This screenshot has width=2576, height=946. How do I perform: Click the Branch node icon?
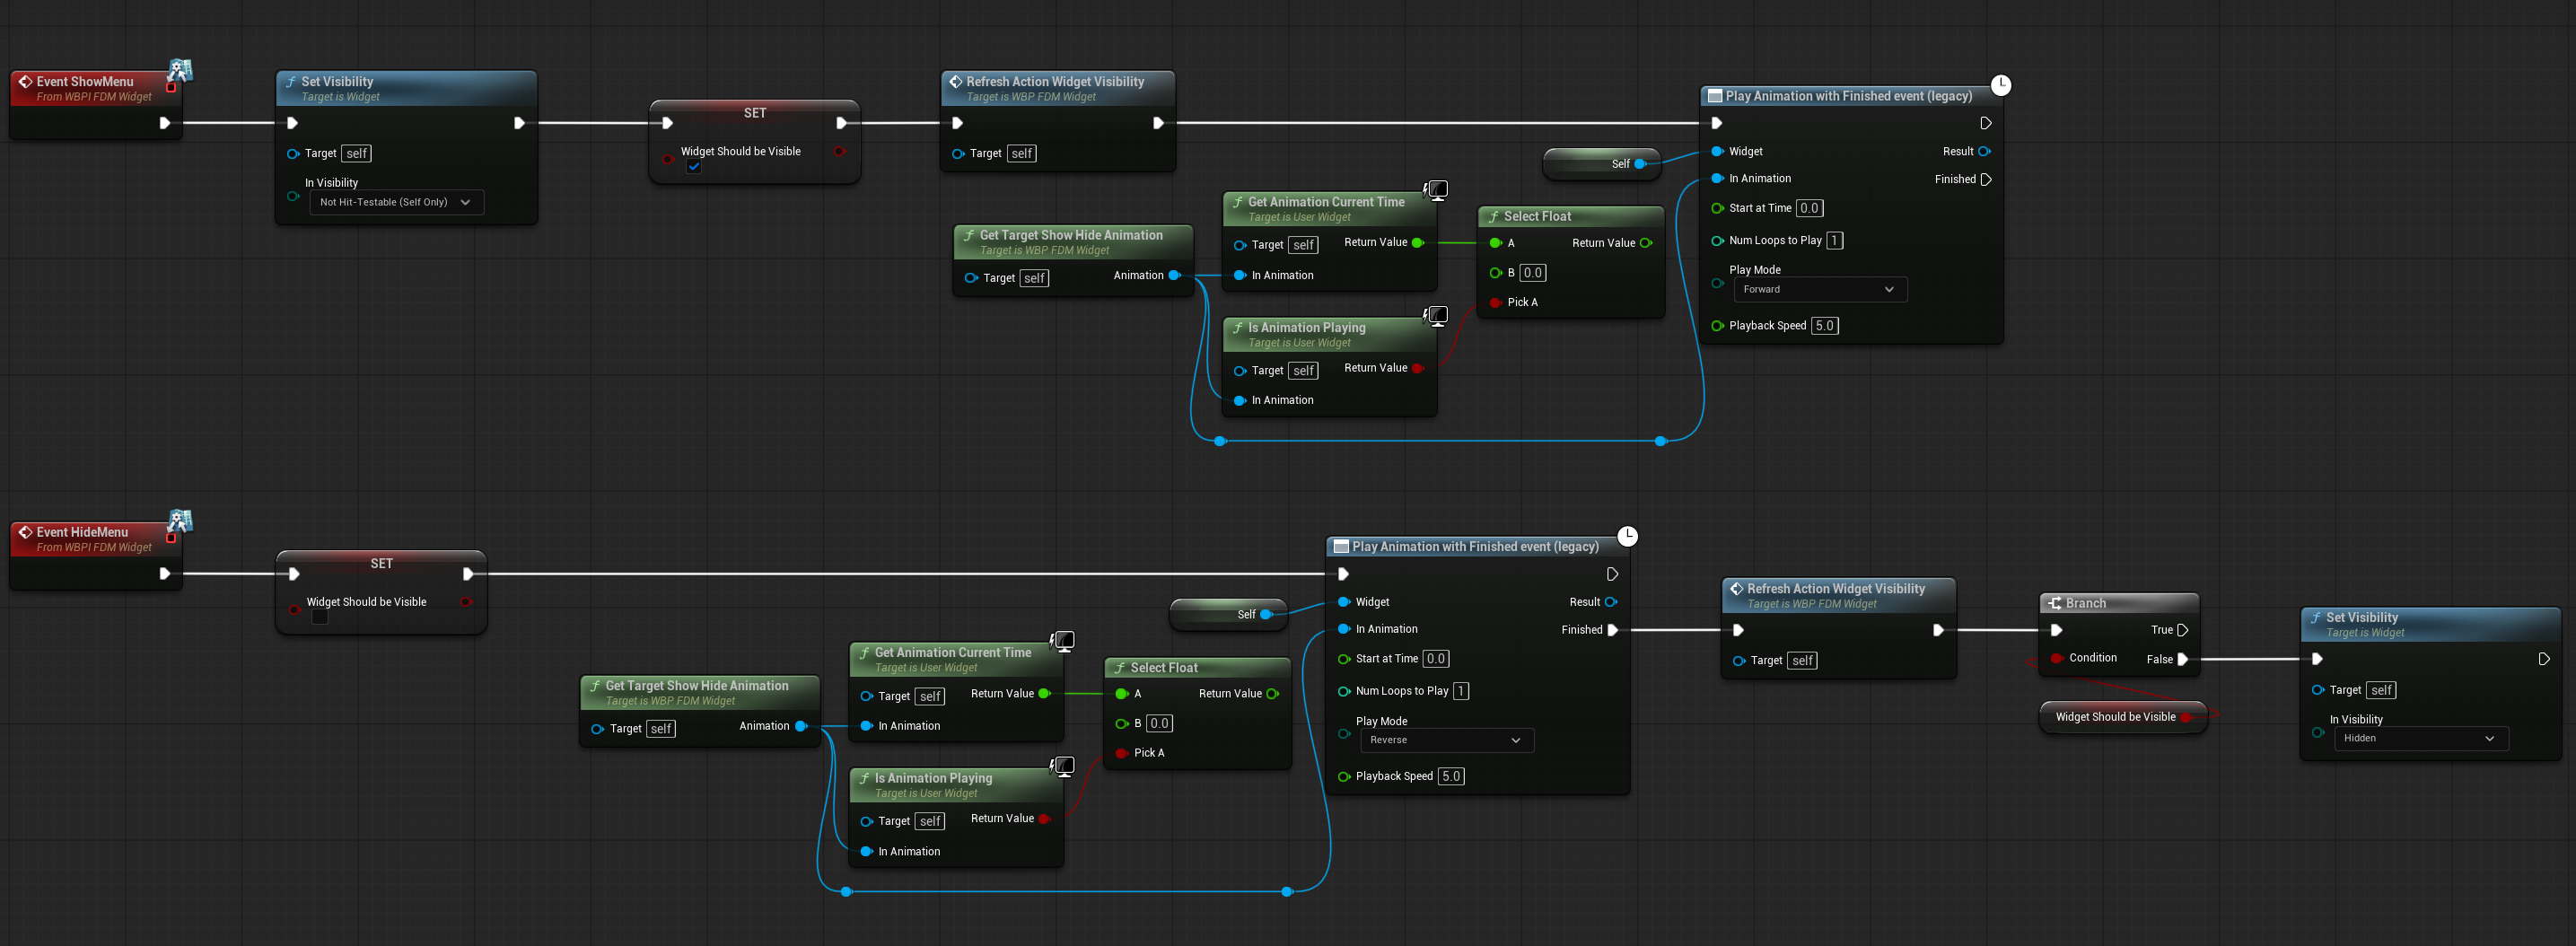[x=2055, y=603]
